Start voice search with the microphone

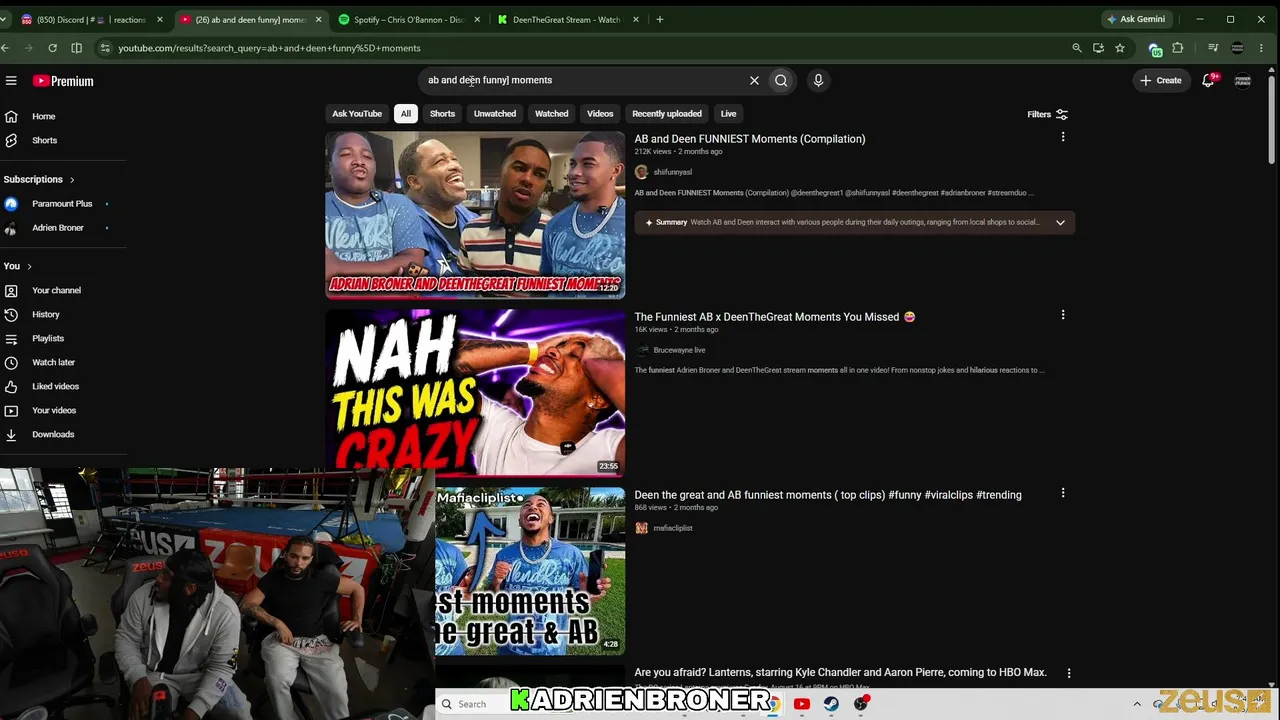coord(818,80)
